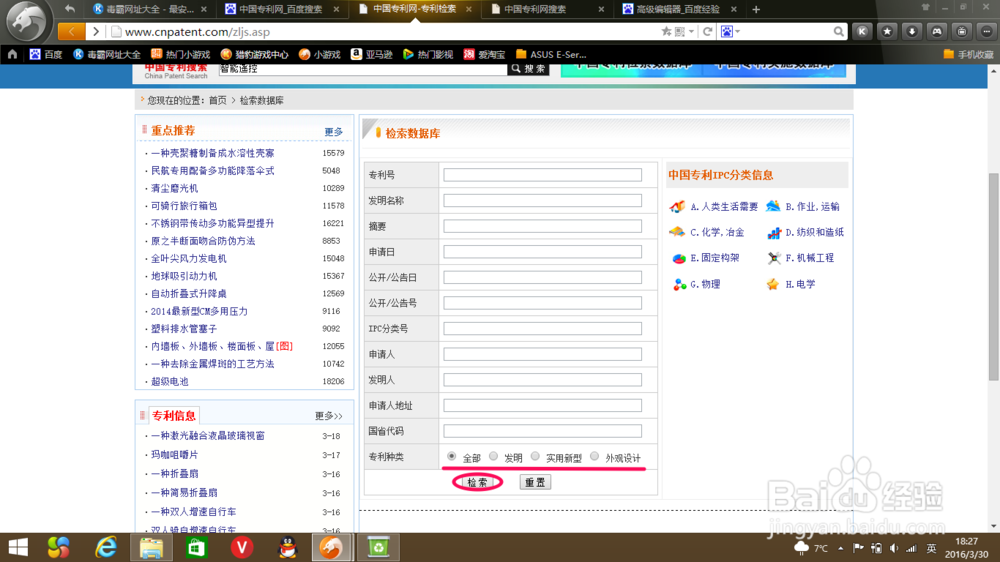Launch Internet Explorer from taskbar
Image resolution: width=1000 pixels, height=562 pixels.
pos(106,547)
